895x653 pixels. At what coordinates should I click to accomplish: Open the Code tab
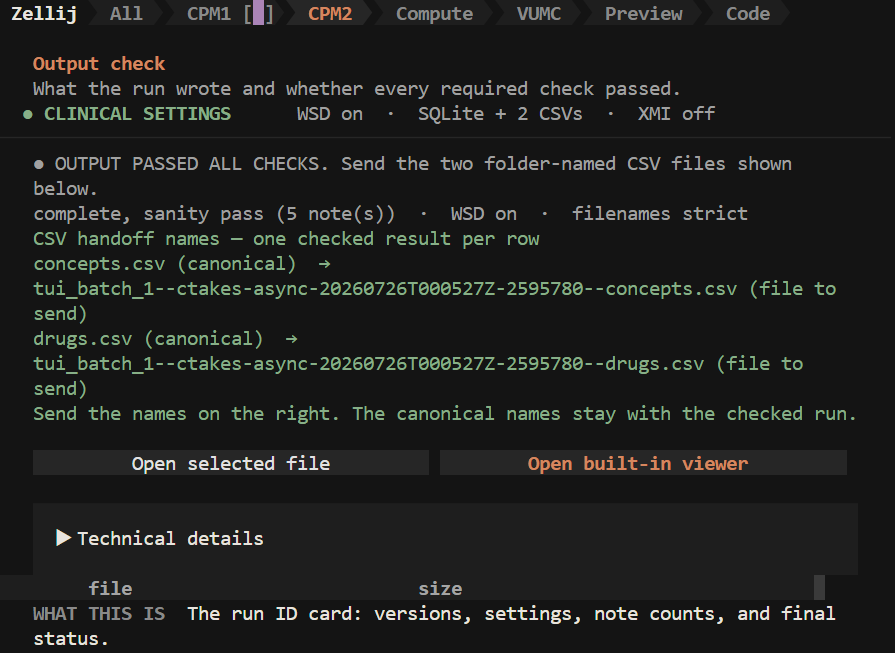coord(748,13)
